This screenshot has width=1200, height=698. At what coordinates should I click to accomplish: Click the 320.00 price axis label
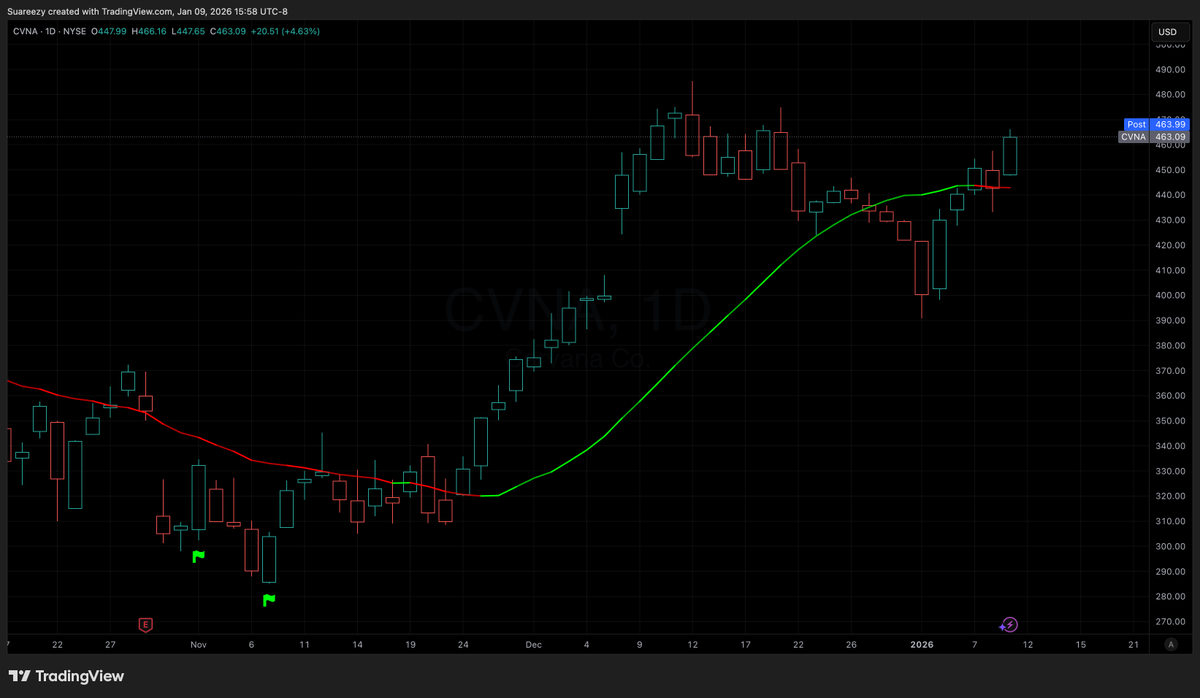(x=1169, y=496)
